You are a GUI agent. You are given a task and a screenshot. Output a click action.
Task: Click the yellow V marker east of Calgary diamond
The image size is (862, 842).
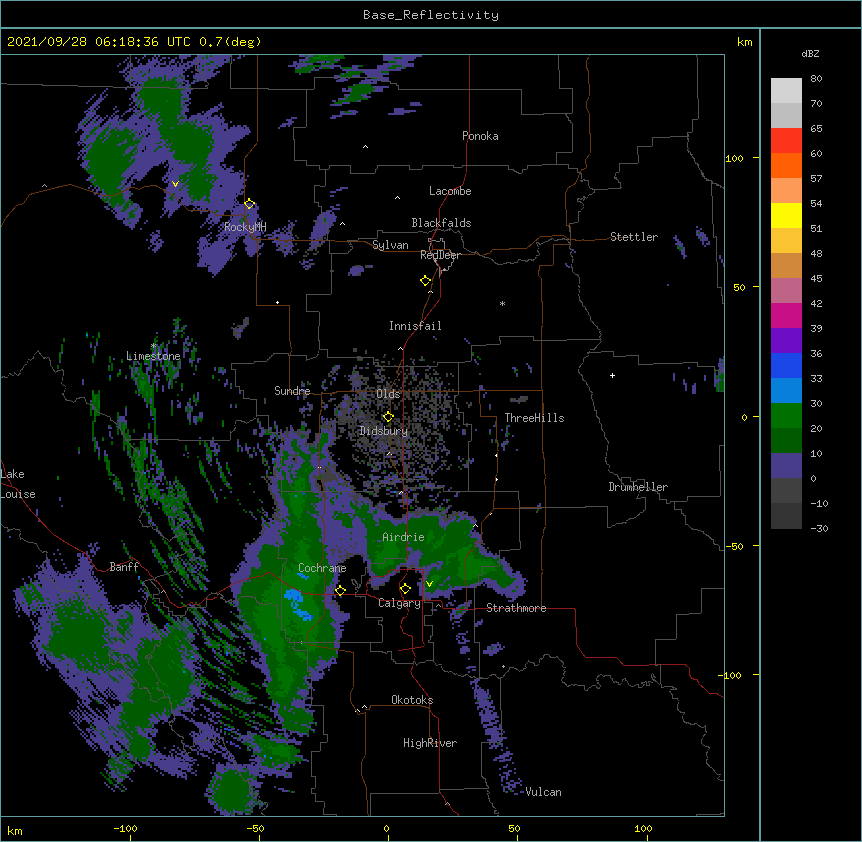click(429, 584)
